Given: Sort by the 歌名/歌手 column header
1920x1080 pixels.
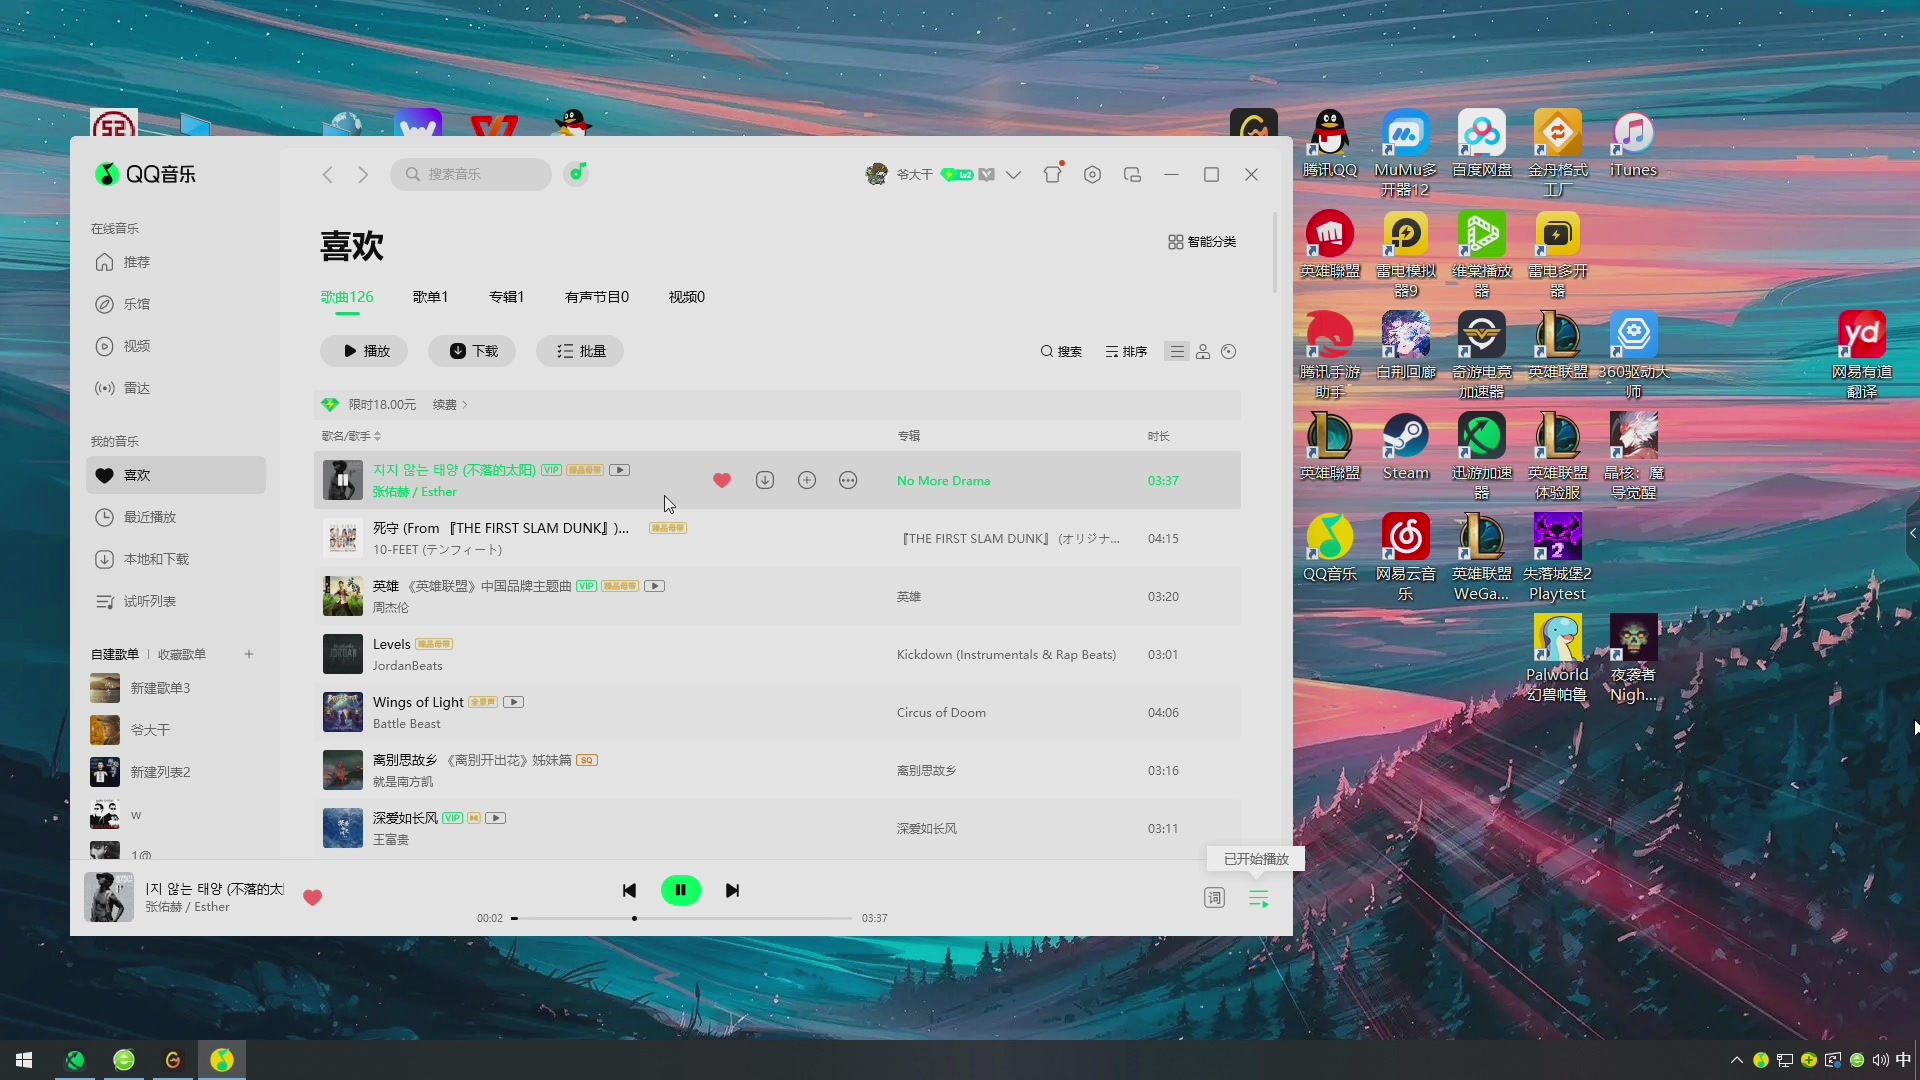Looking at the screenshot, I should [x=351, y=436].
